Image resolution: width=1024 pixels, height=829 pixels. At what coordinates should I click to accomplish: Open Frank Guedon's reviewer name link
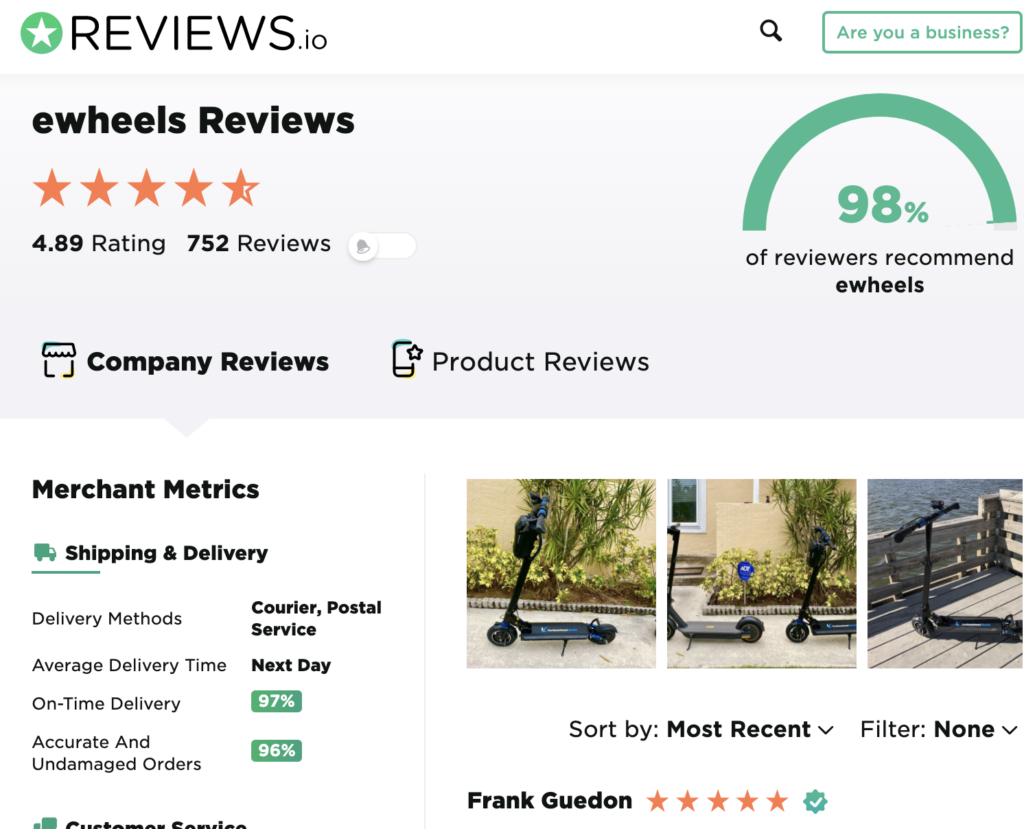pyautogui.click(x=549, y=801)
